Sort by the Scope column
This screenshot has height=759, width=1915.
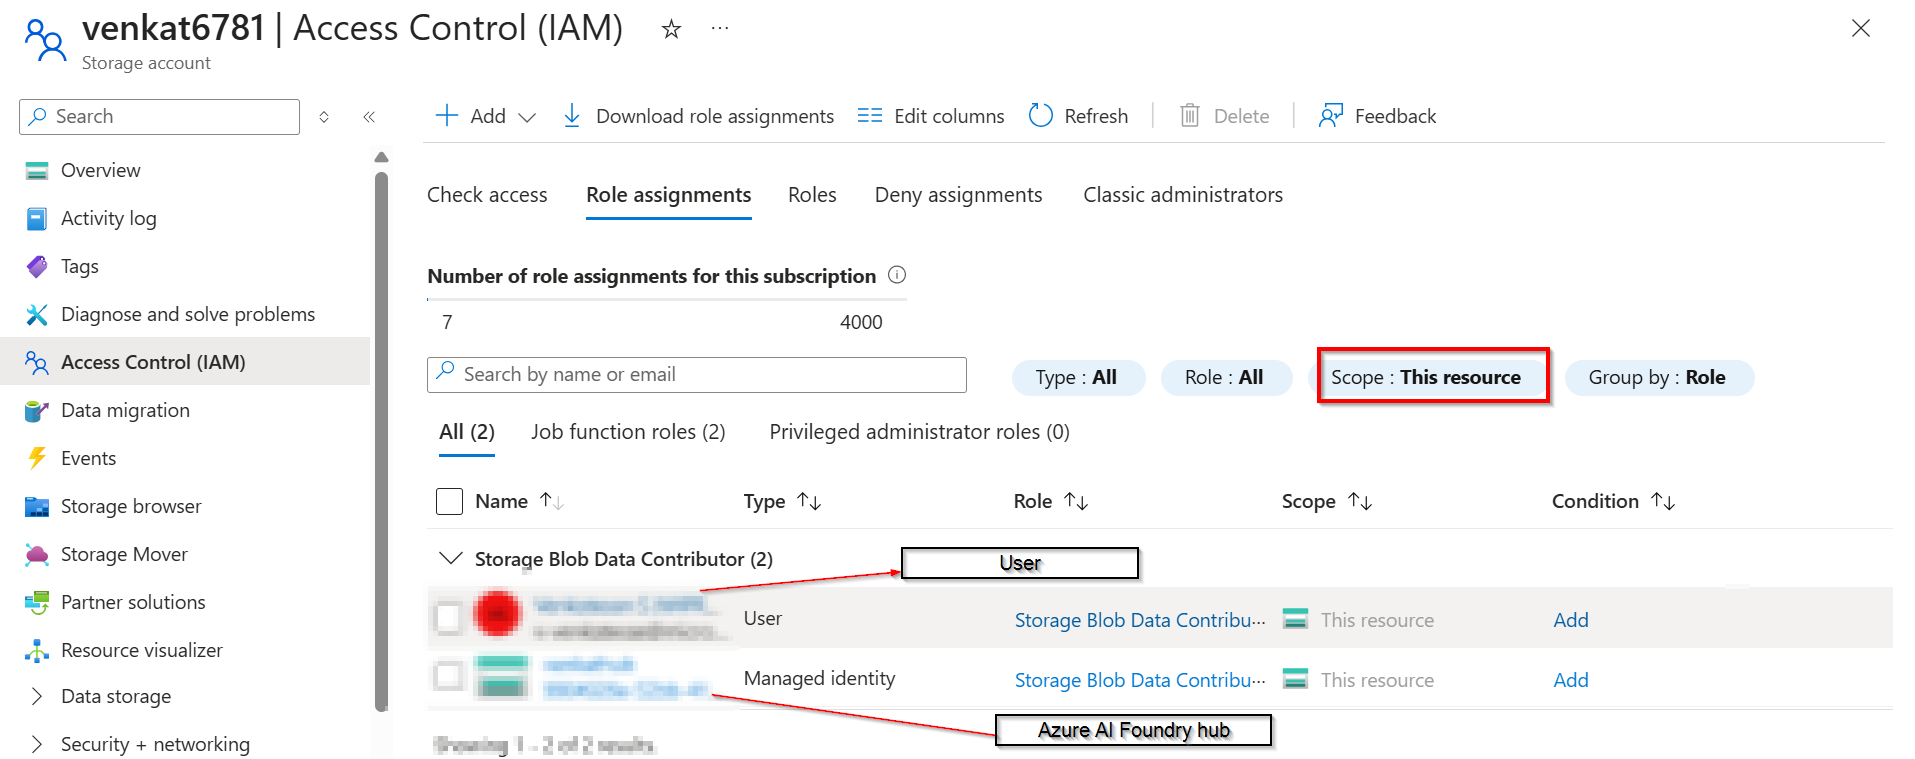[1326, 501]
